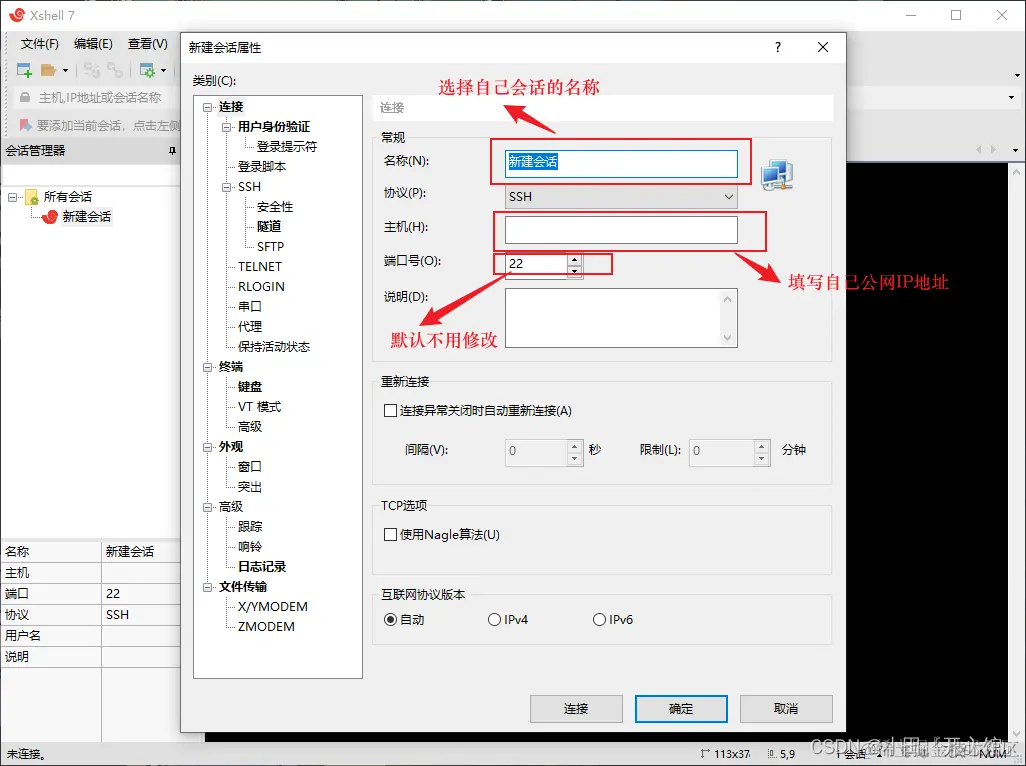Screen dimensions: 1026x766
Task: Enable 使用Nagle算法 checkbox
Action: (x=388, y=534)
